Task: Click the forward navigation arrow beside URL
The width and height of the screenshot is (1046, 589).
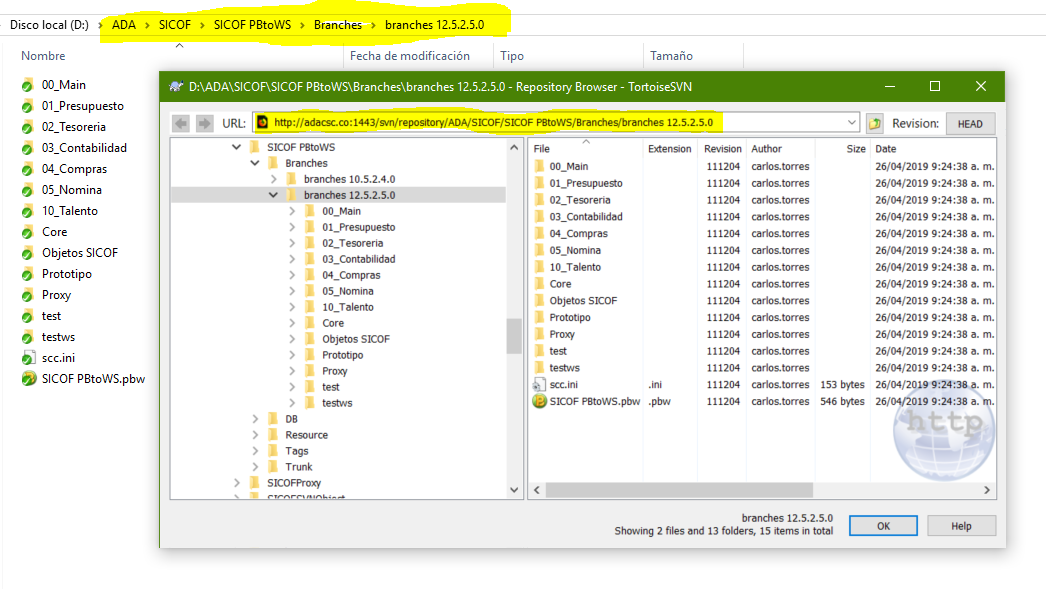Action: coord(204,123)
